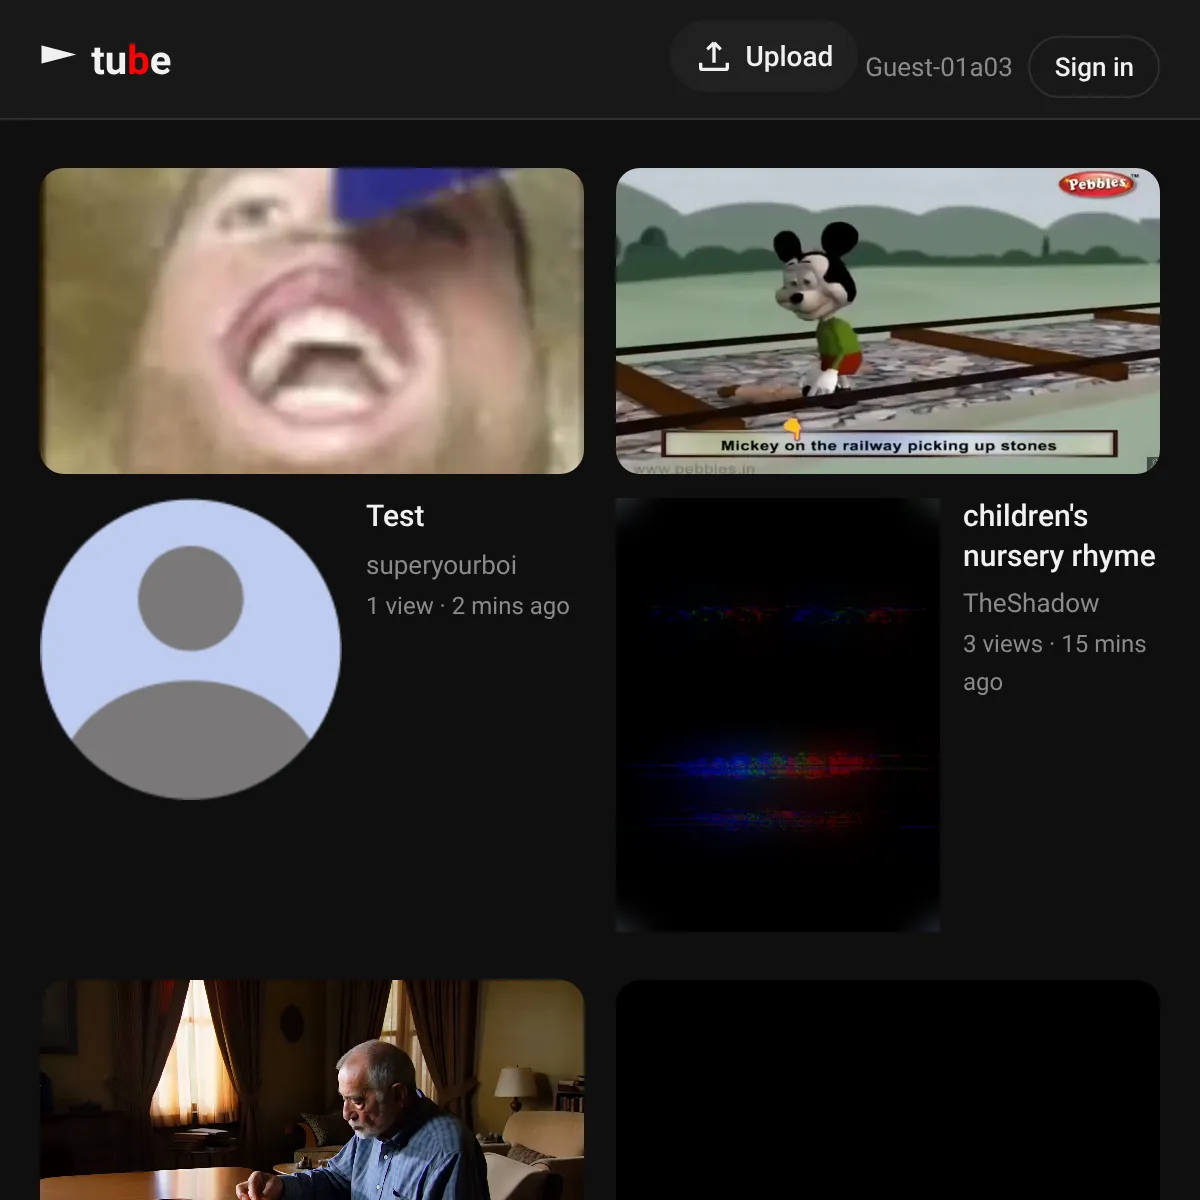Open the old man at table thumbnail

pyautogui.click(x=312, y=1090)
